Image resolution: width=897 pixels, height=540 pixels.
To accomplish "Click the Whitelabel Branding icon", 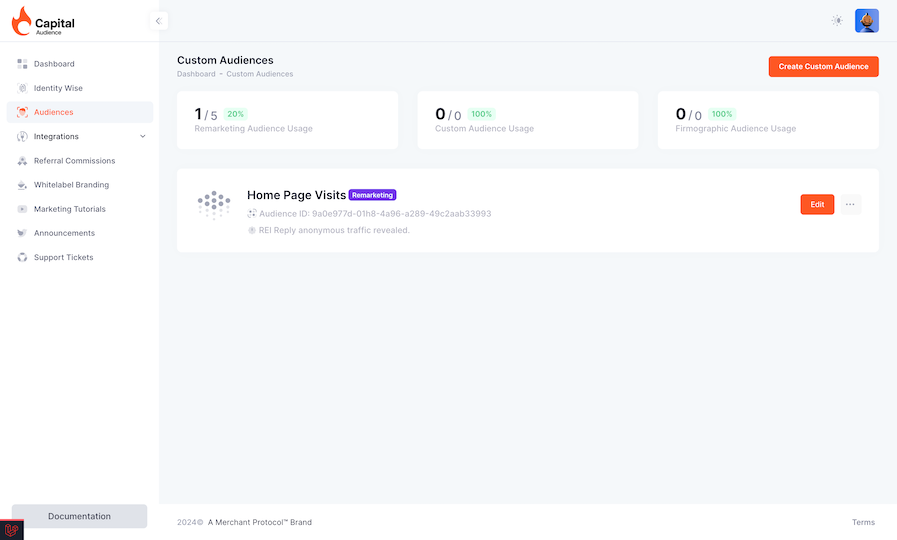I will click(22, 185).
